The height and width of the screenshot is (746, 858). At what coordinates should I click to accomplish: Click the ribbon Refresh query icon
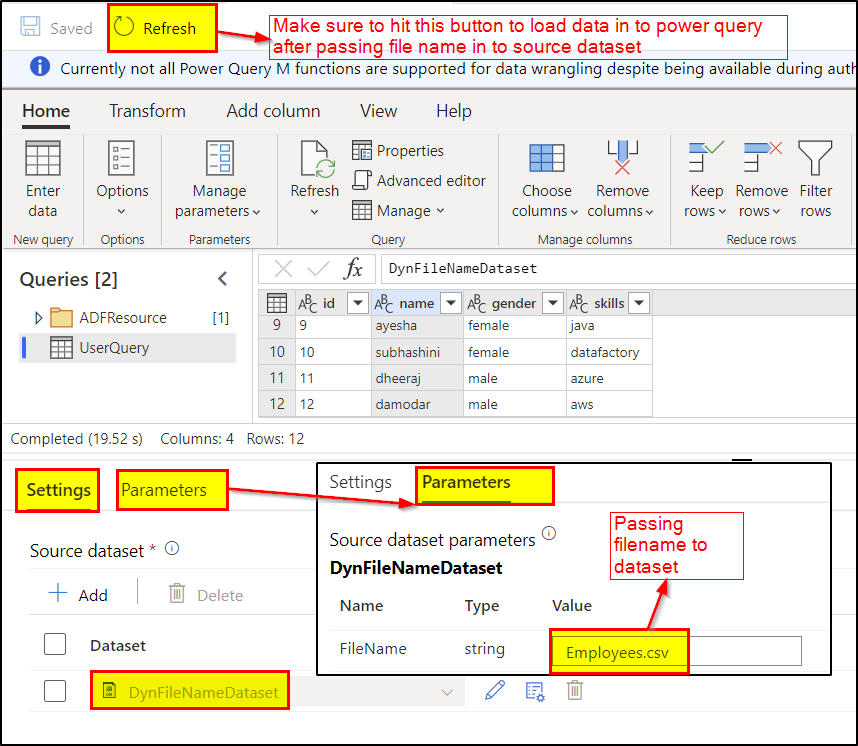click(x=318, y=159)
